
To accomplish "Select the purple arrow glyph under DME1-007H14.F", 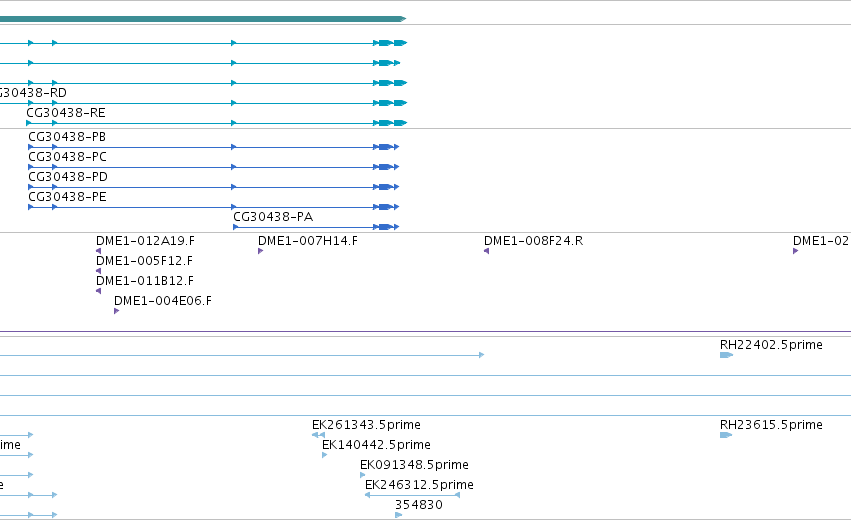I will click(x=261, y=251).
